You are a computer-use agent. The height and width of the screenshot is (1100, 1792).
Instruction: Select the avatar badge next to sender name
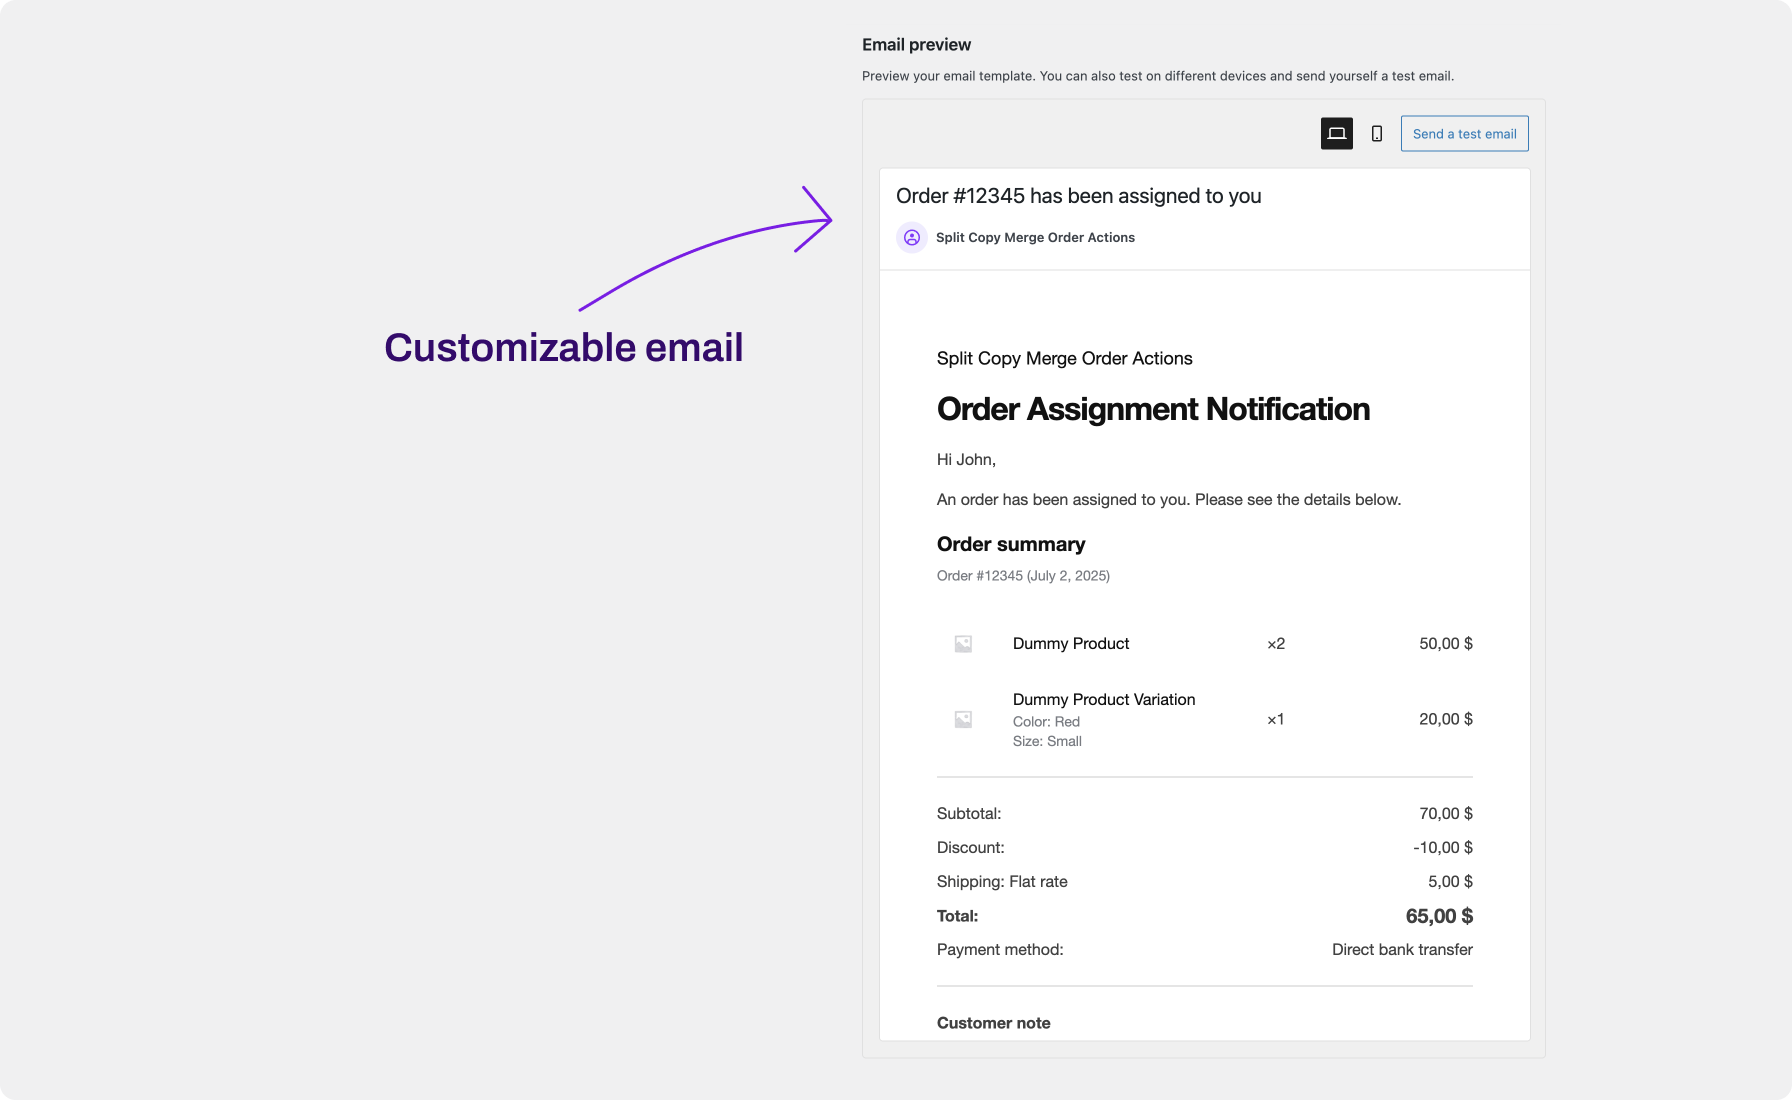pos(911,238)
